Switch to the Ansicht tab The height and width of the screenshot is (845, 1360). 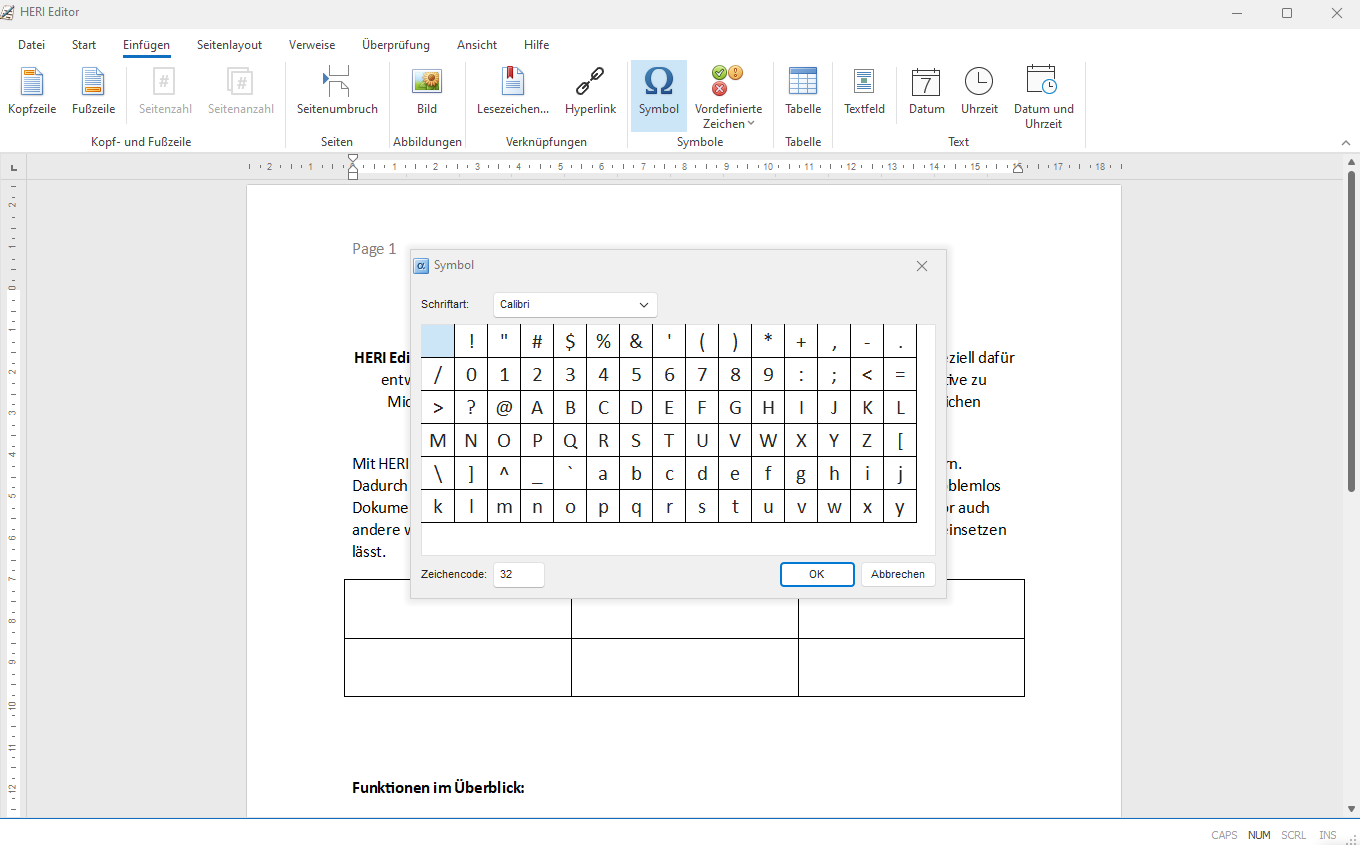tap(477, 45)
